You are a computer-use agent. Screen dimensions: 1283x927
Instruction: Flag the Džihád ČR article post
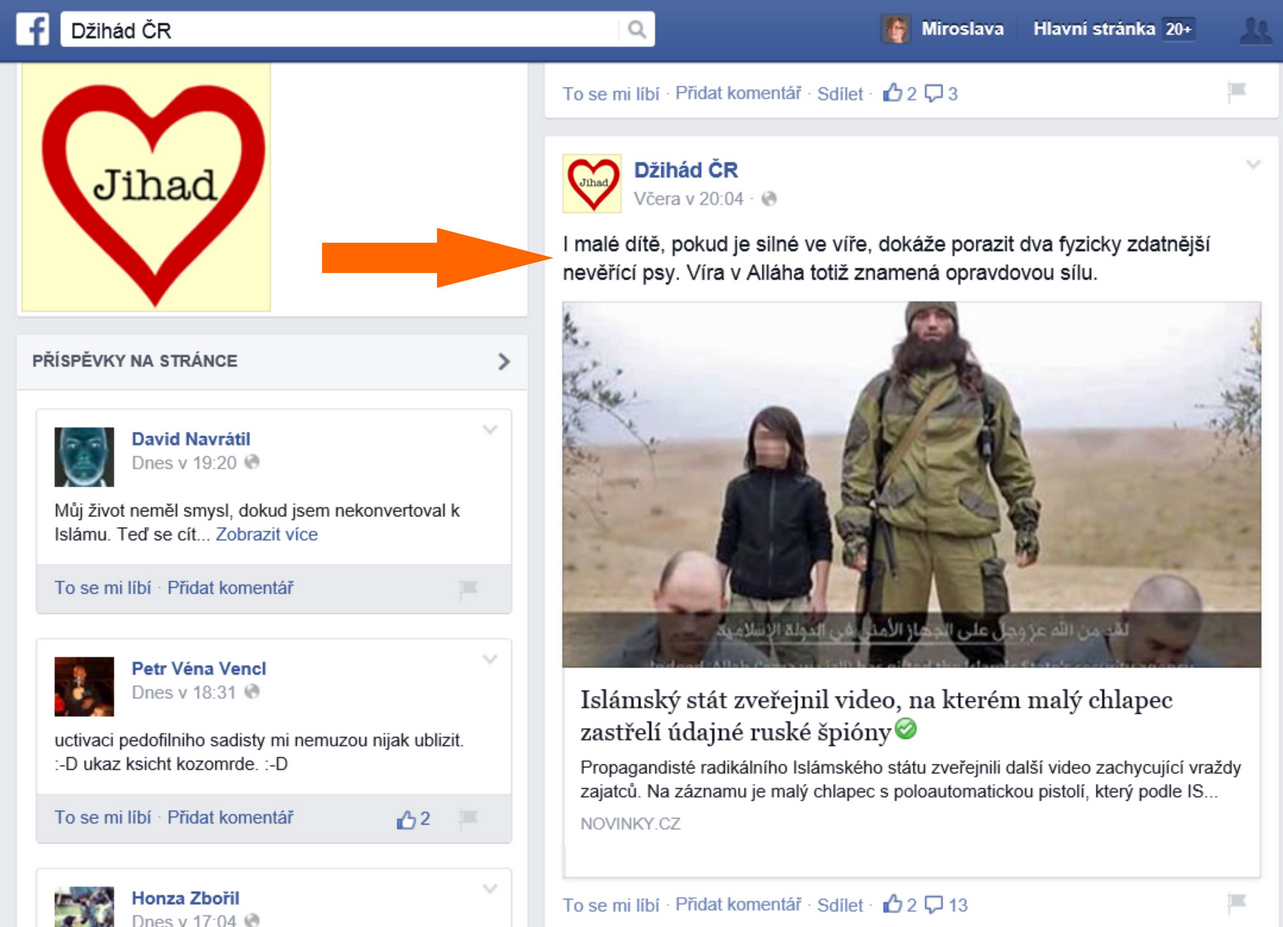pos(1237,904)
